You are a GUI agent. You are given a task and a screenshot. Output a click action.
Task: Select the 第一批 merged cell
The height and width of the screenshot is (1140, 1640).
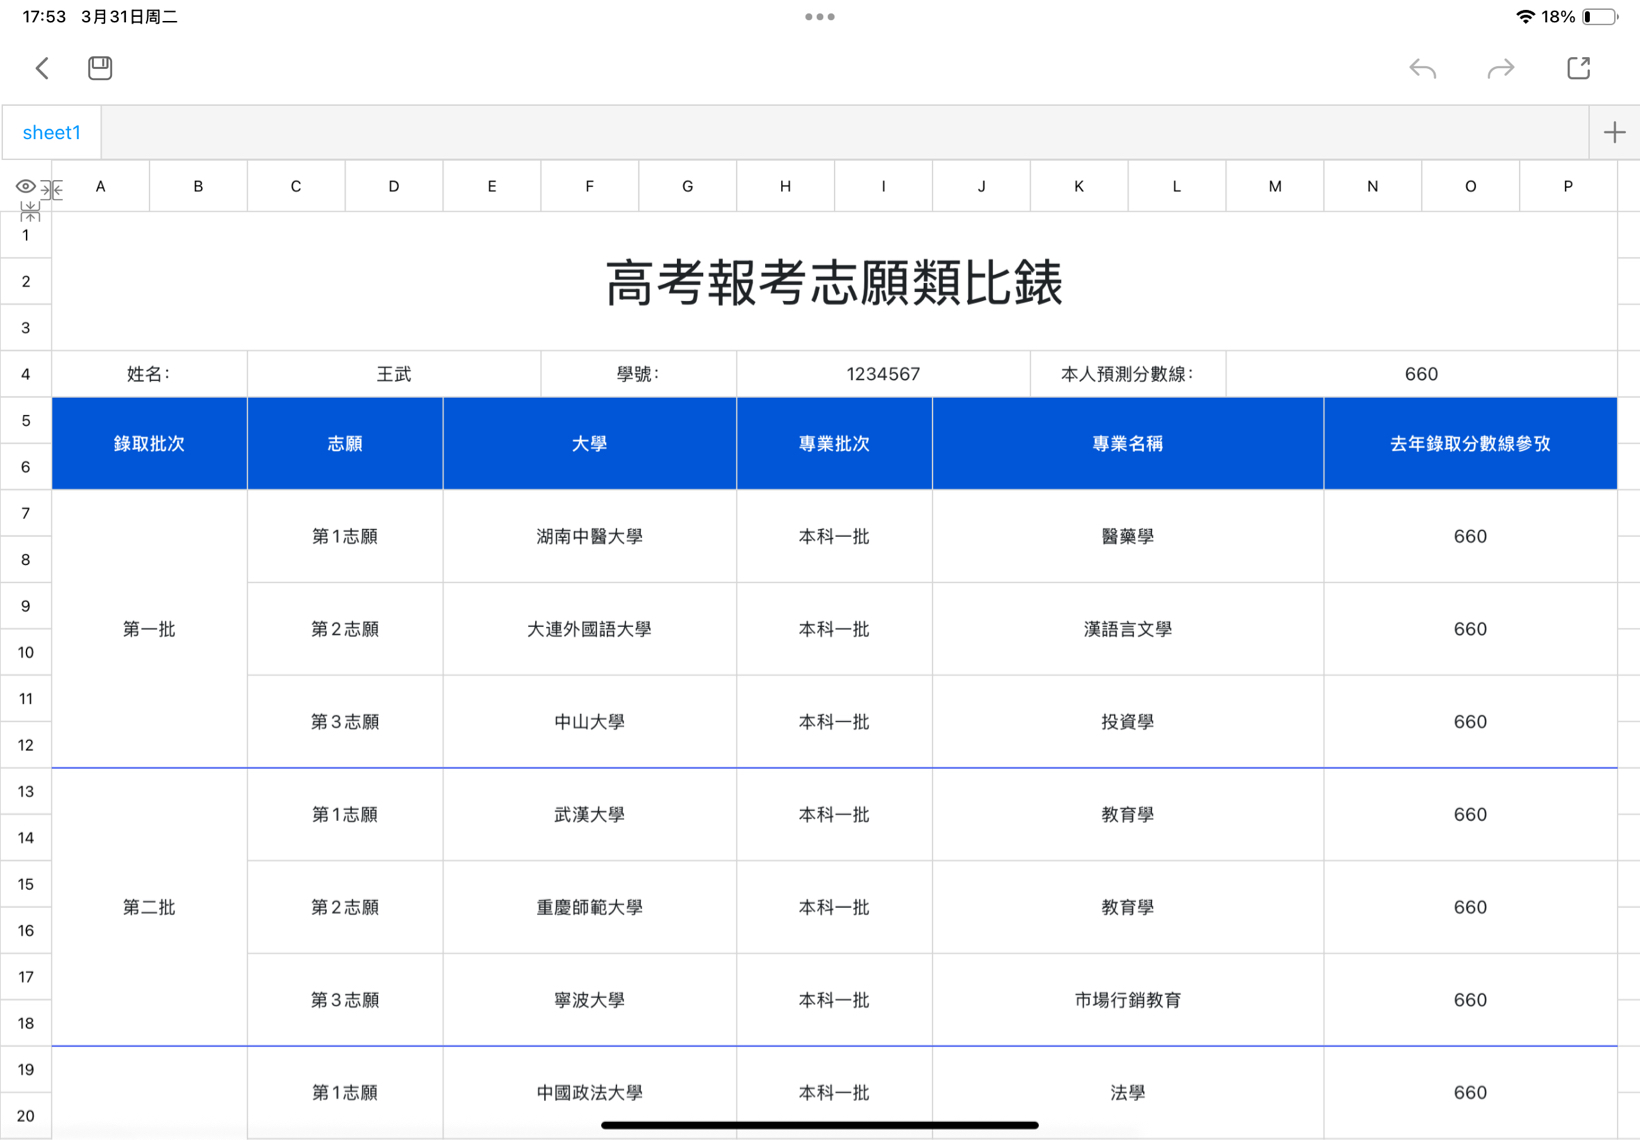[x=149, y=629]
